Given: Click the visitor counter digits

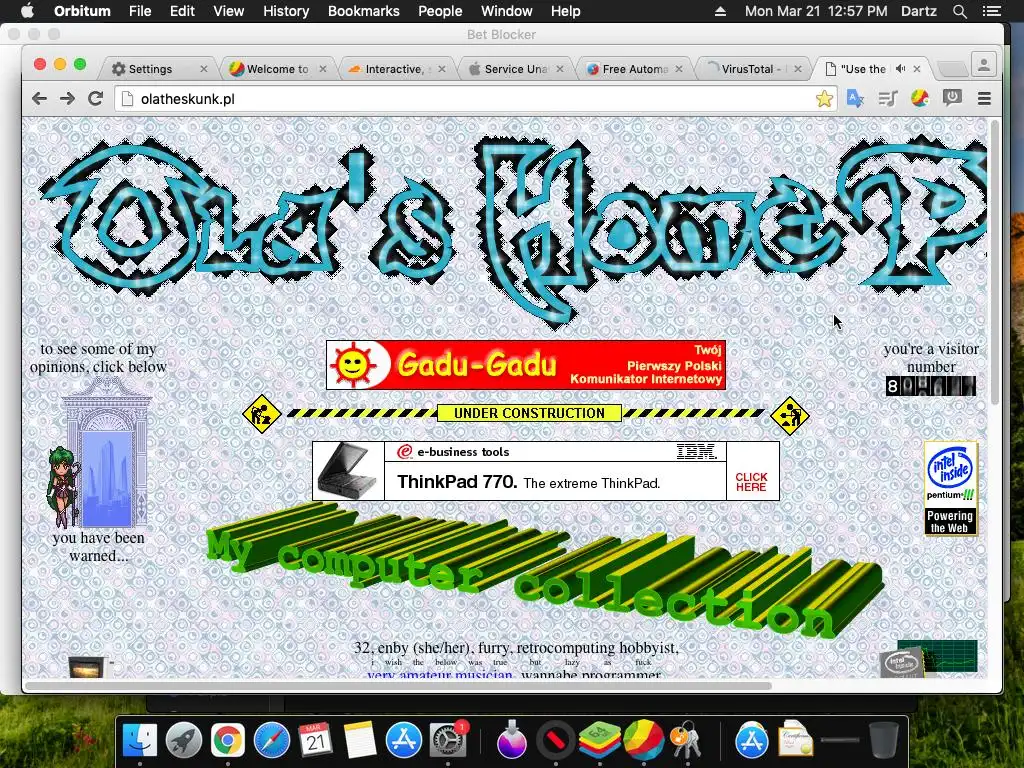Looking at the screenshot, I should coord(931,386).
